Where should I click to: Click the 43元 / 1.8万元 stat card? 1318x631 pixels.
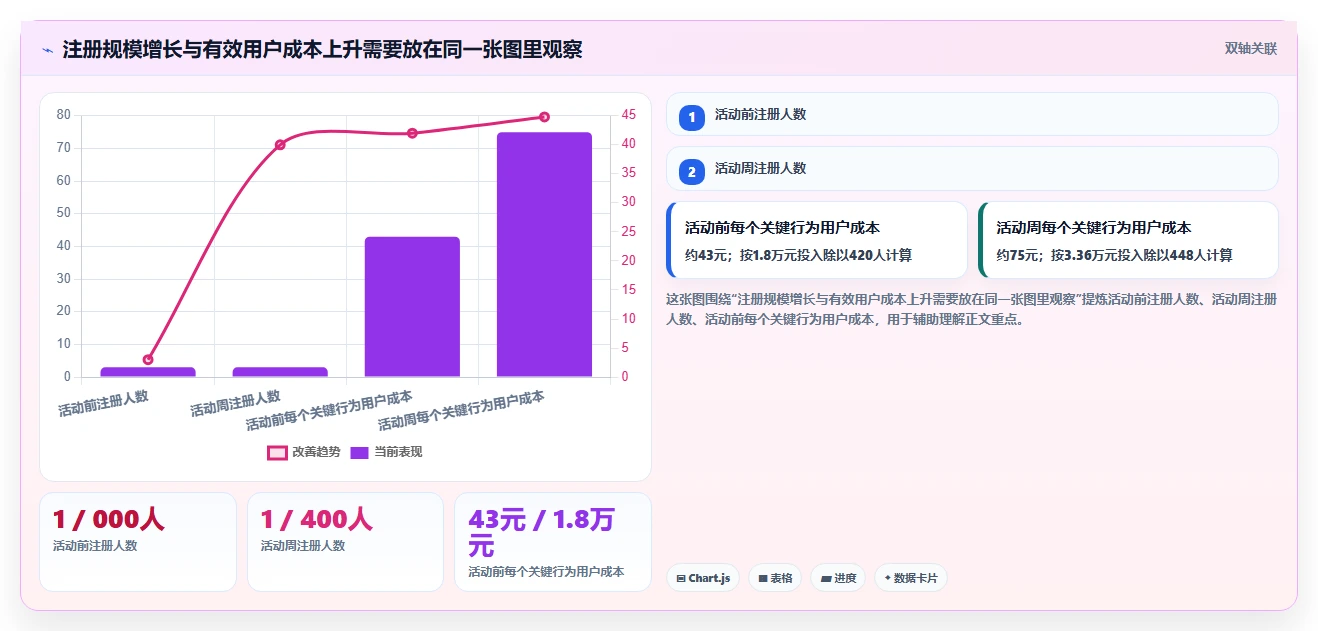tap(553, 542)
